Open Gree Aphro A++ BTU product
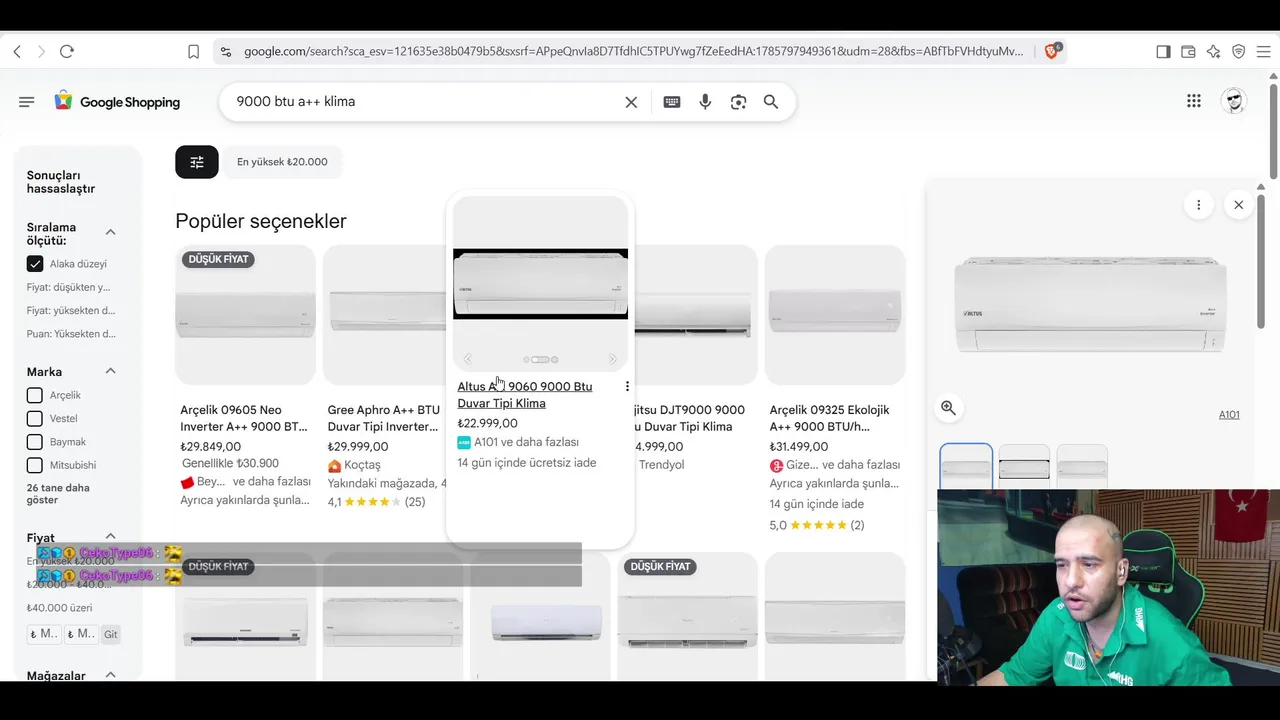 [x=384, y=418]
